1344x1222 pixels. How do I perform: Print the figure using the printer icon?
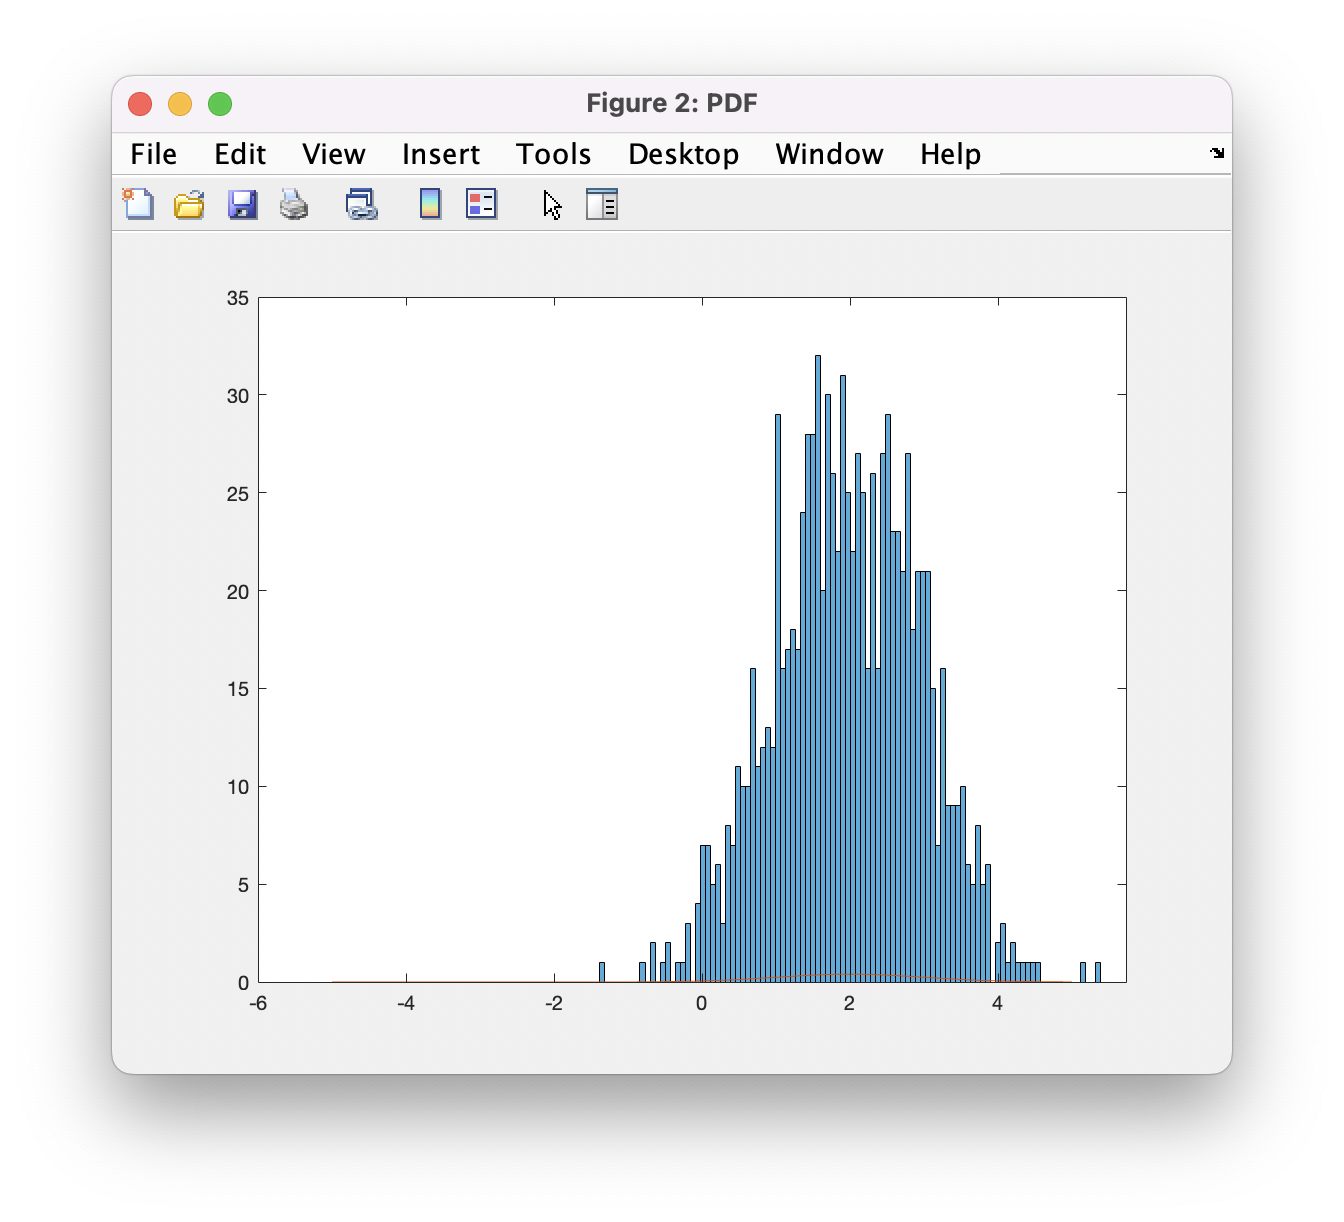[x=294, y=204]
